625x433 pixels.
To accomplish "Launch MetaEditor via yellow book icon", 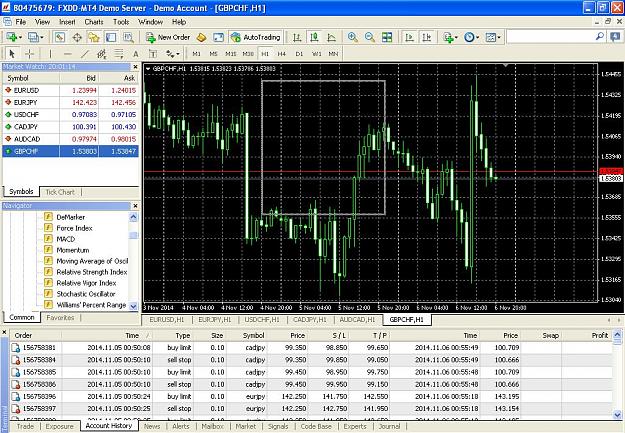I will [201, 37].
